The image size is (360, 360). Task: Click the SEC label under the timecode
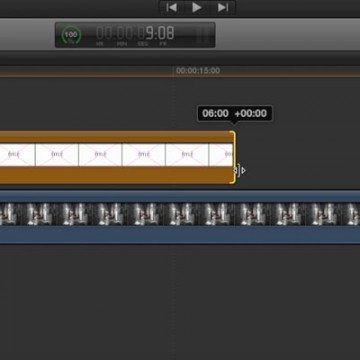pos(143,44)
